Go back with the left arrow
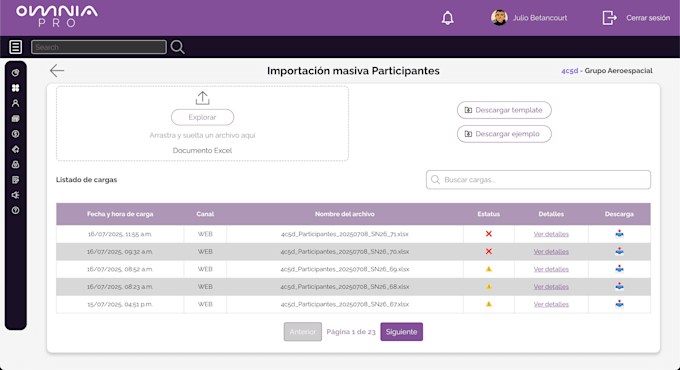This screenshot has height=370, width=680. [57, 71]
